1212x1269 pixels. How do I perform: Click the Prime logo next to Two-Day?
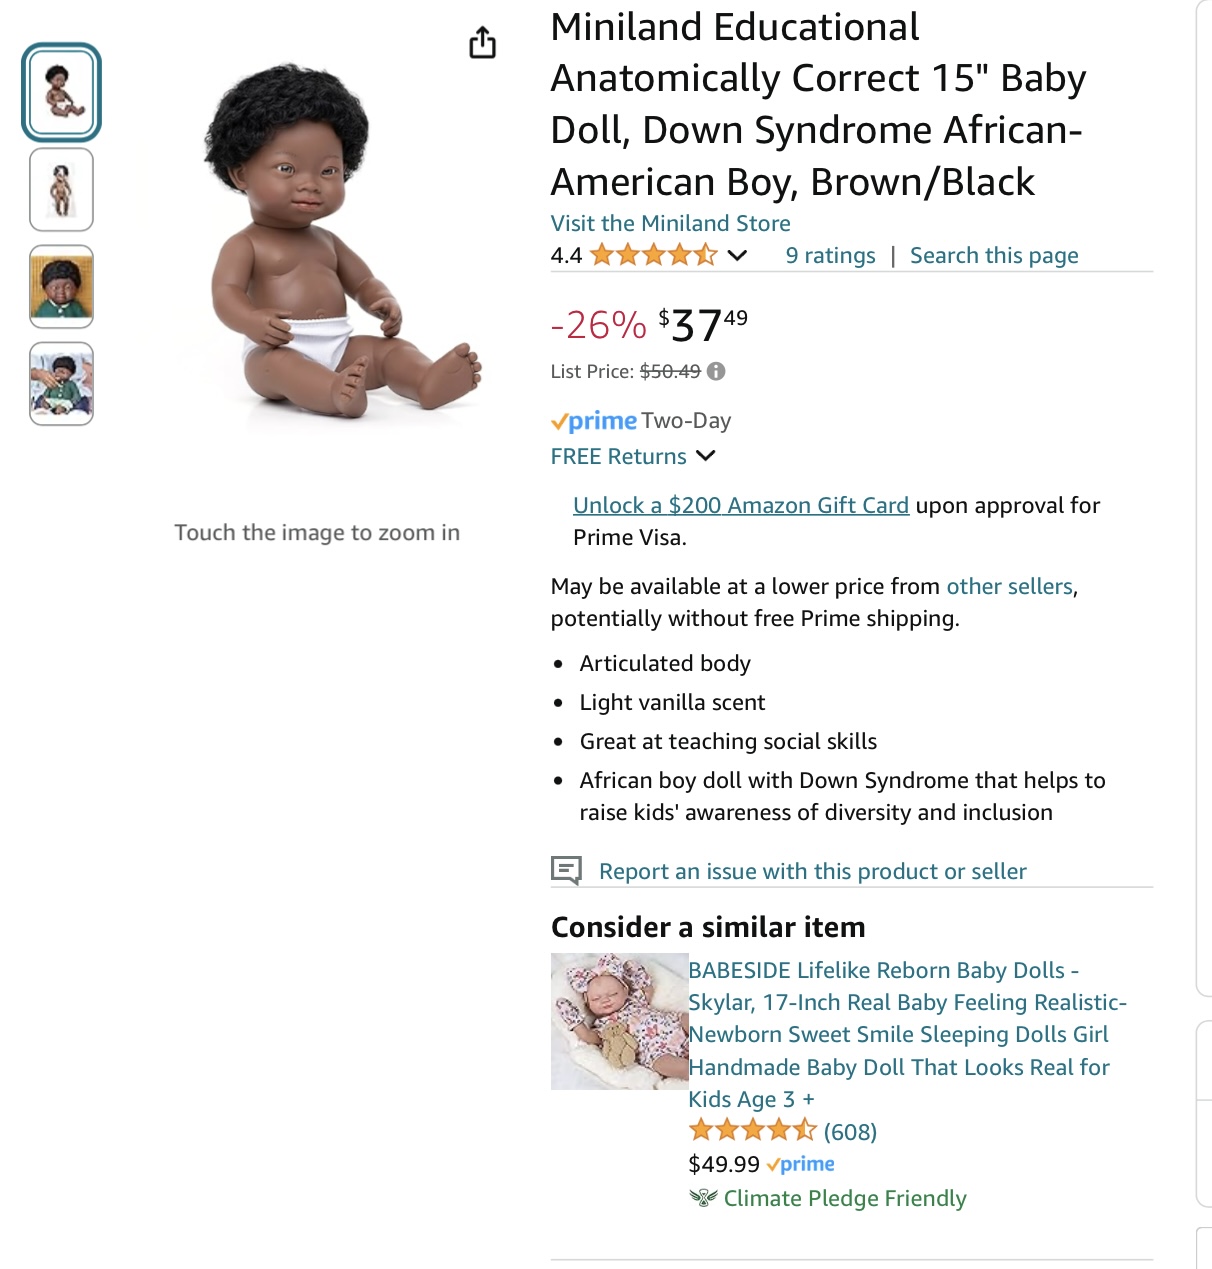click(594, 421)
